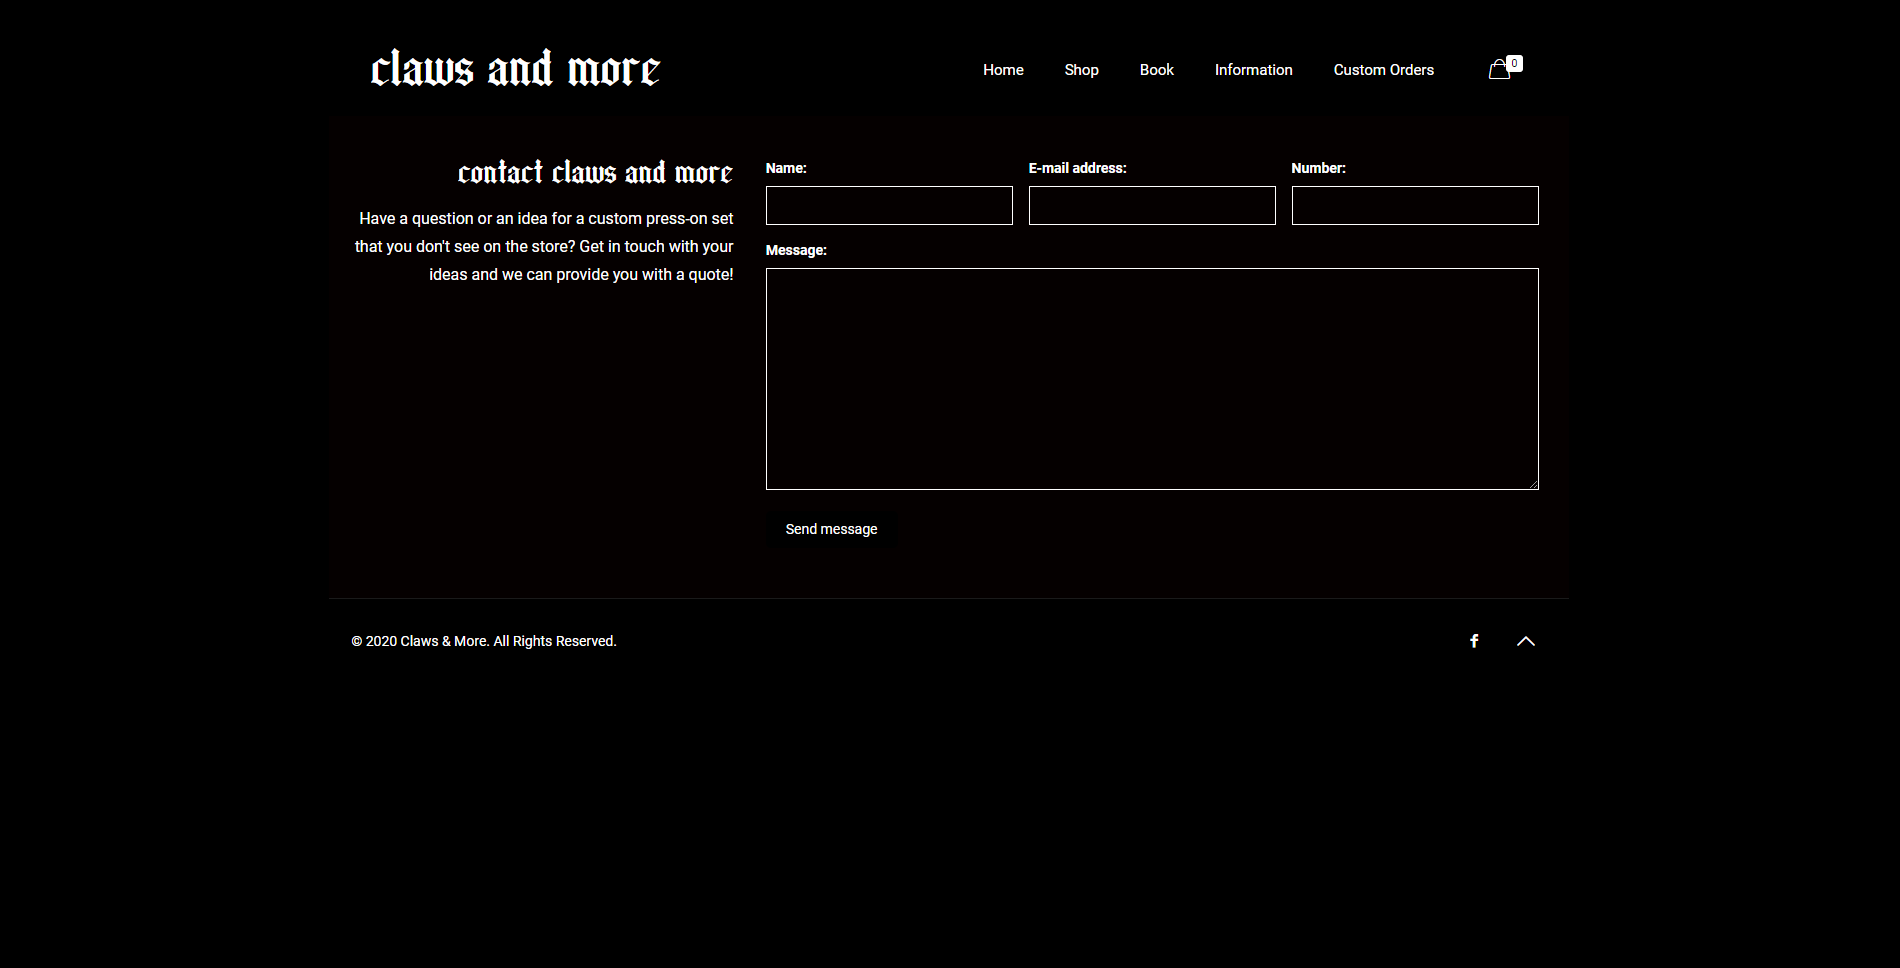Click the 'contact claws and more' heading

pos(595,173)
